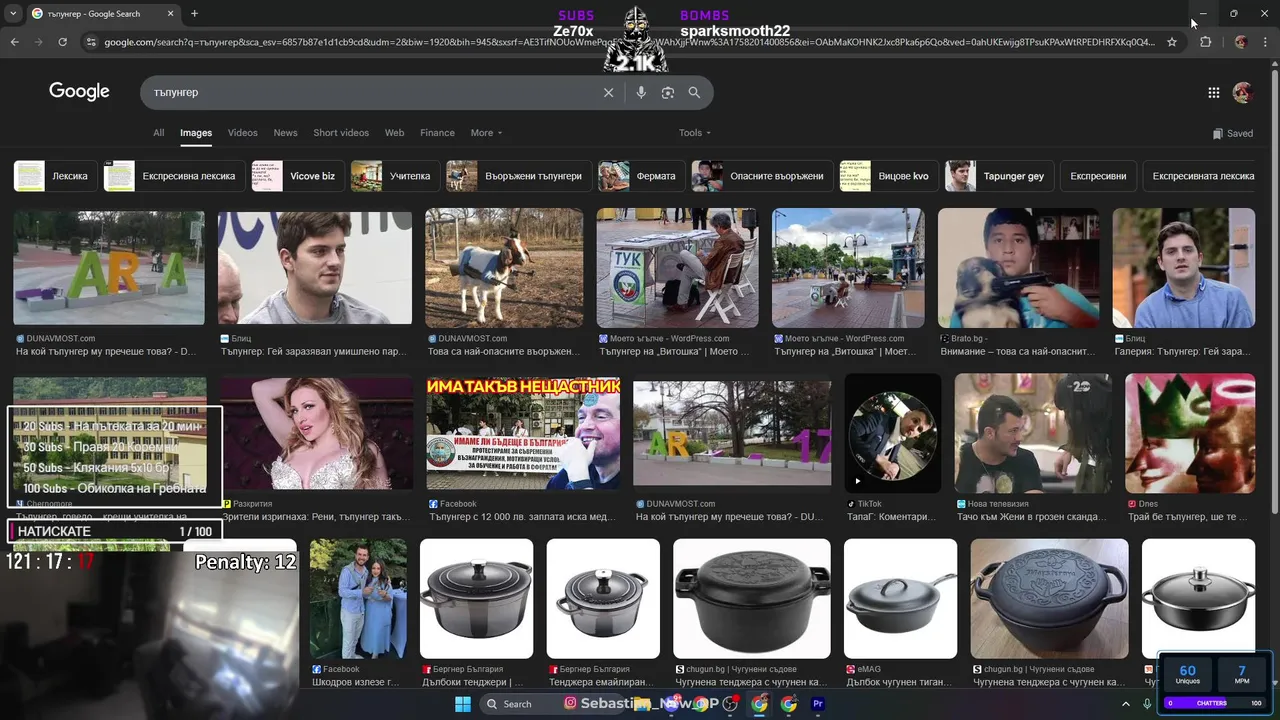This screenshot has height=720, width=1280.
Task: Select the 'Tapunger gey' filter chip
Action: (x=999, y=176)
